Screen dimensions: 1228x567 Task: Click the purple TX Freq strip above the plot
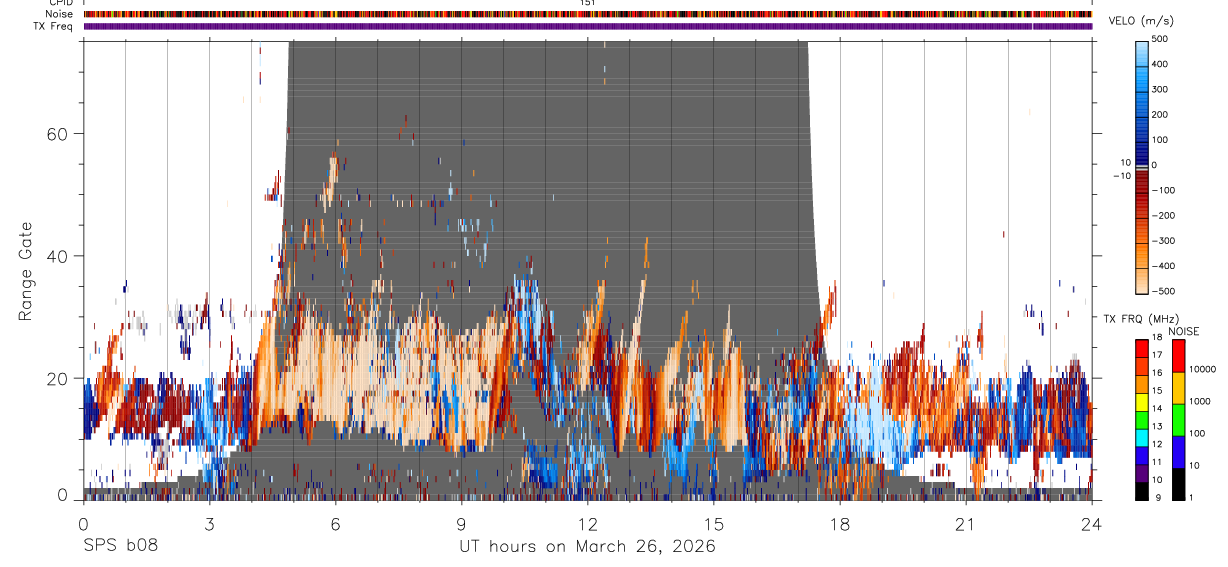point(587,26)
